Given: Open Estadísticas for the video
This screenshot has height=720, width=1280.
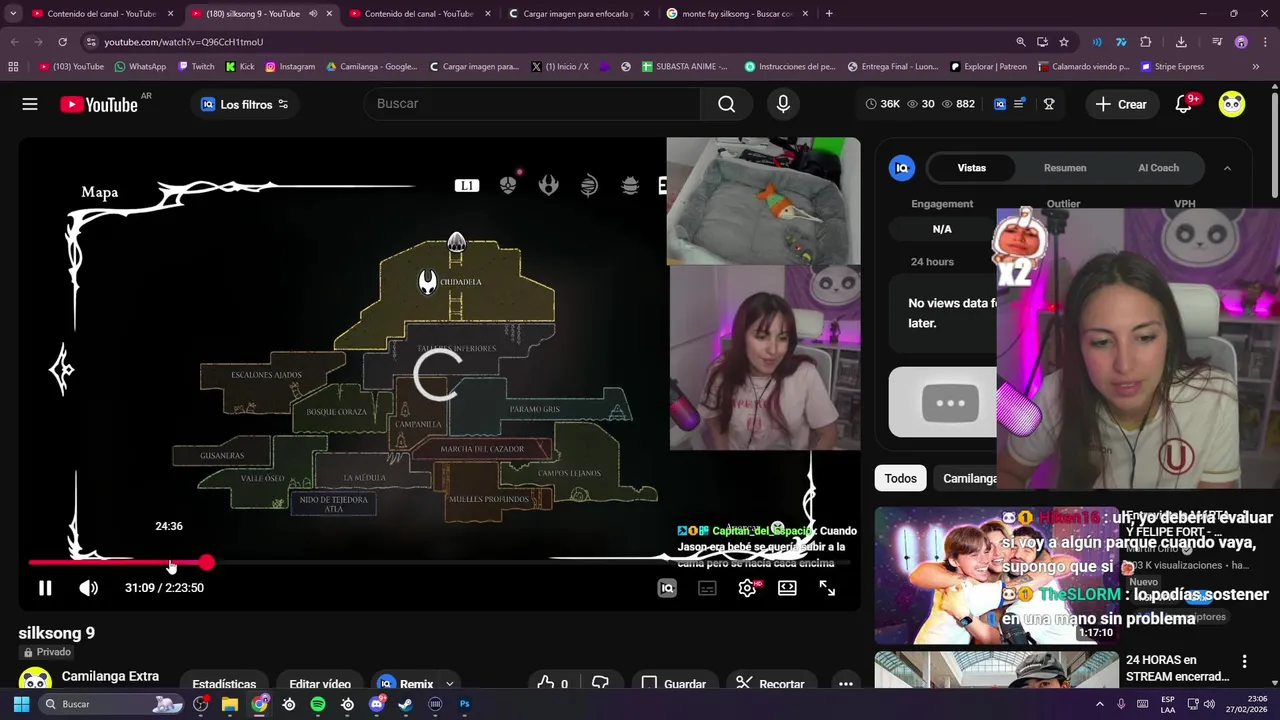Looking at the screenshot, I should (x=224, y=684).
